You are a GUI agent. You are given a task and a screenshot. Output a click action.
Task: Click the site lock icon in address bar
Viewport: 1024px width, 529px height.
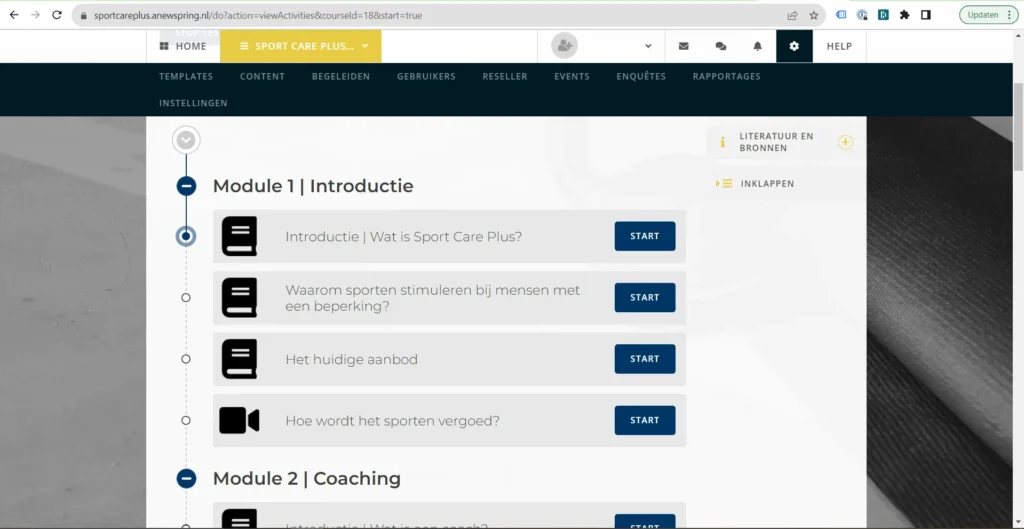84,15
